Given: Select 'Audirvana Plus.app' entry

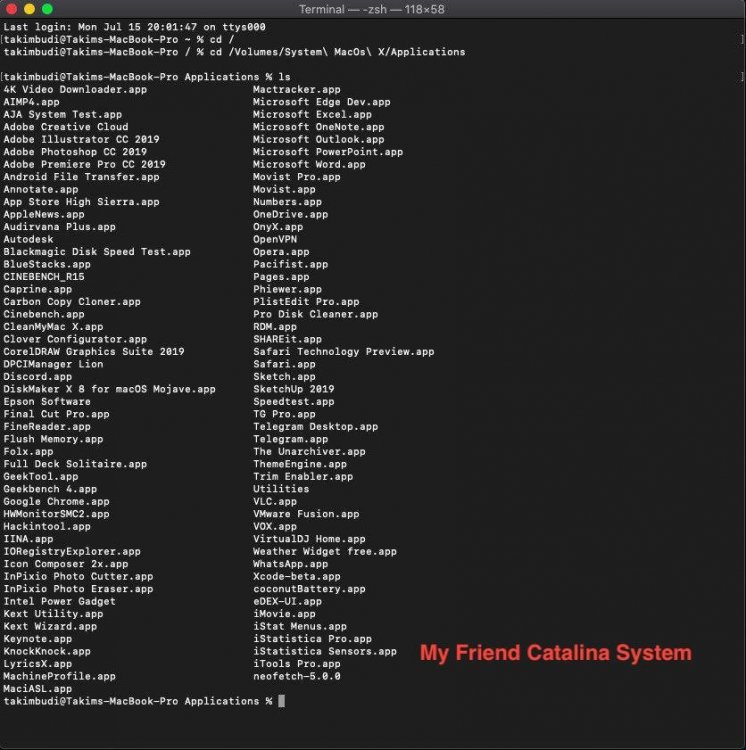Looking at the screenshot, I should (x=60, y=227).
